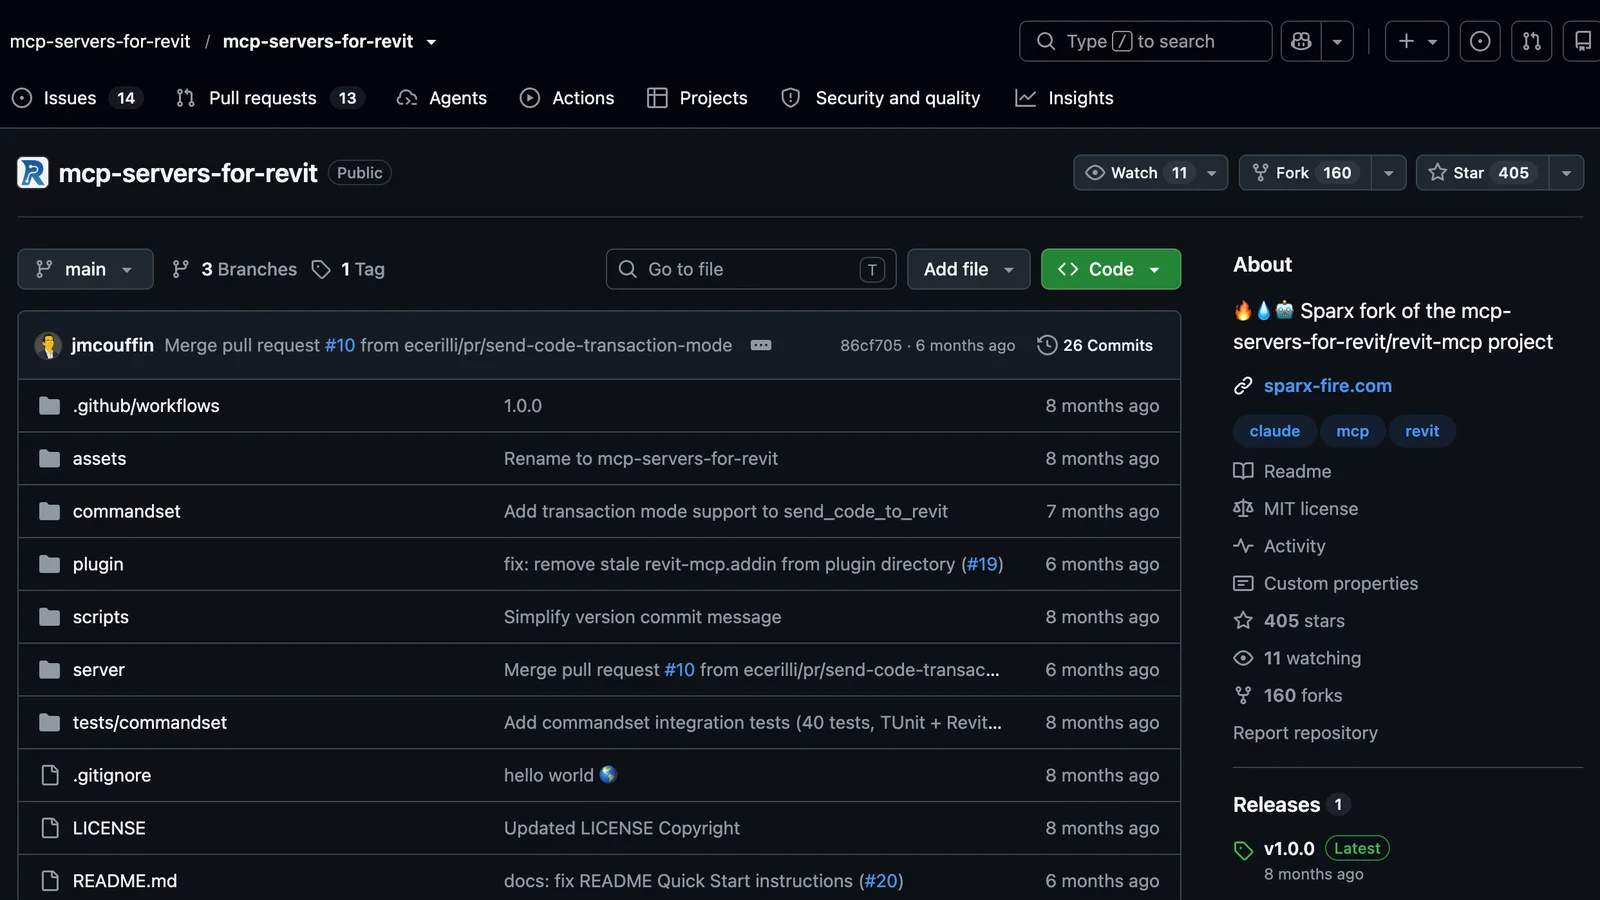Select the claude topic tag
The height and width of the screenshot is (900, 1600).
[x=1274, y=431]
